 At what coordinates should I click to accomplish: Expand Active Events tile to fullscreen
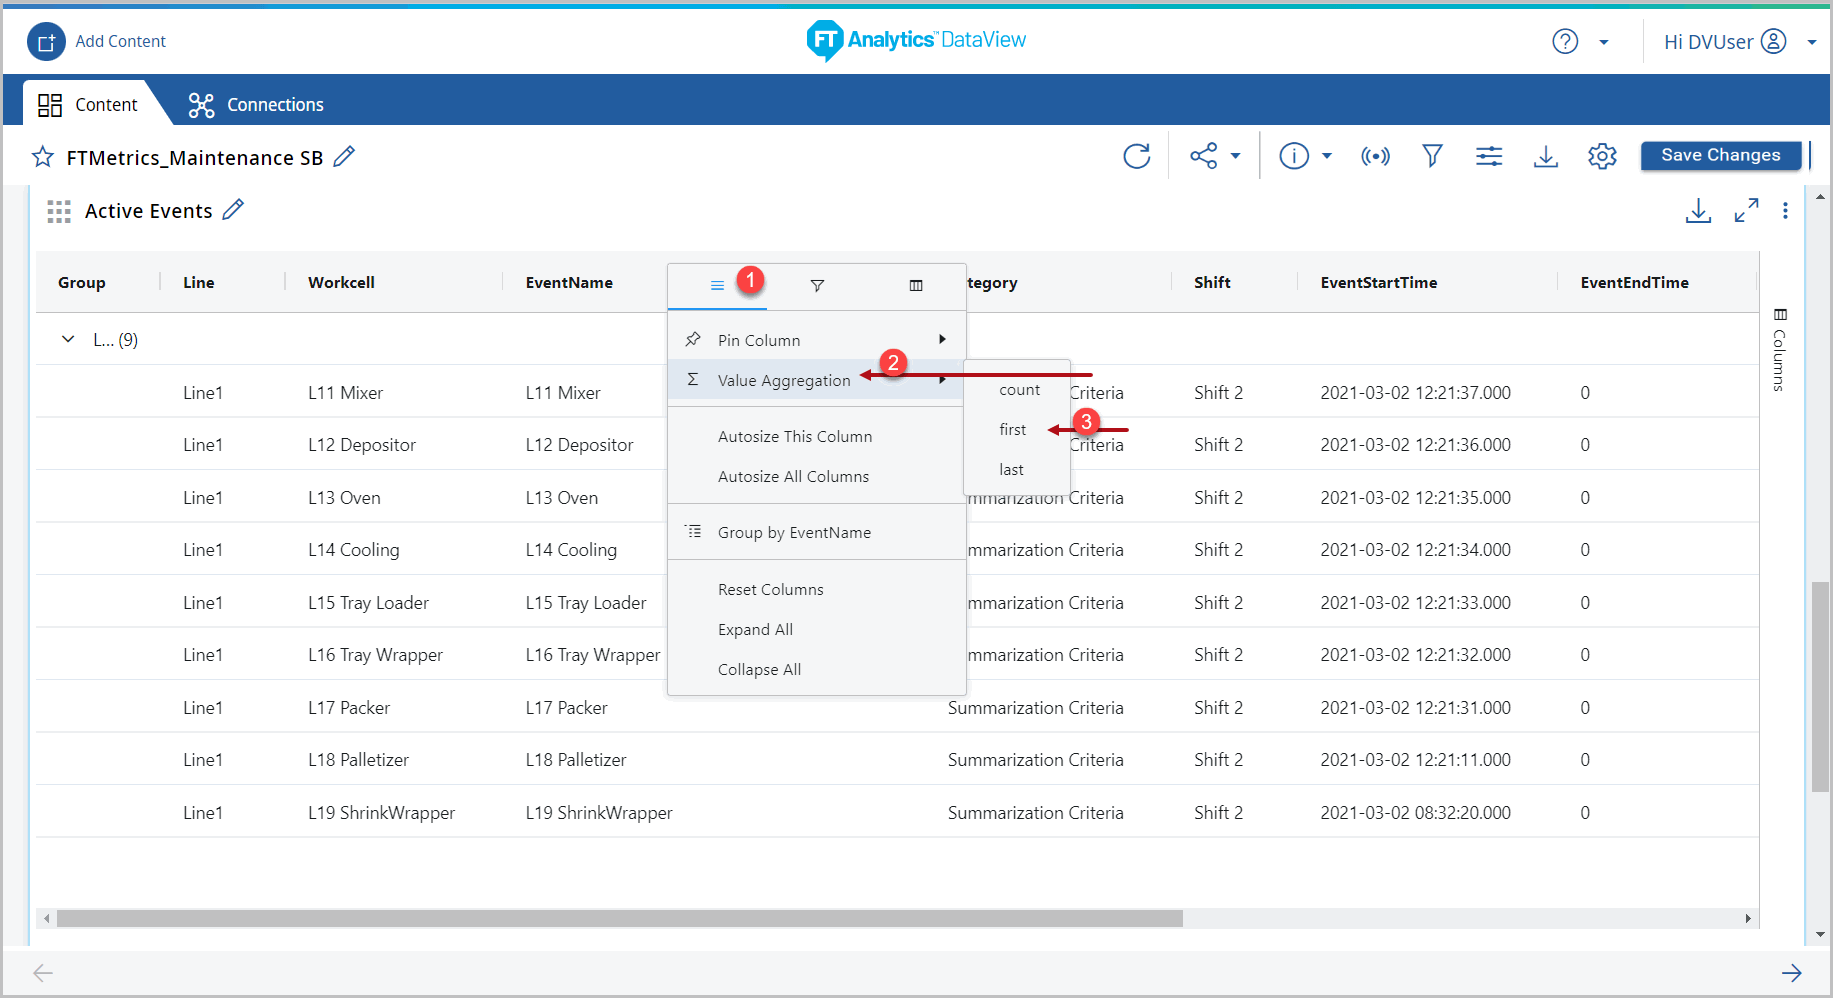1746,210
